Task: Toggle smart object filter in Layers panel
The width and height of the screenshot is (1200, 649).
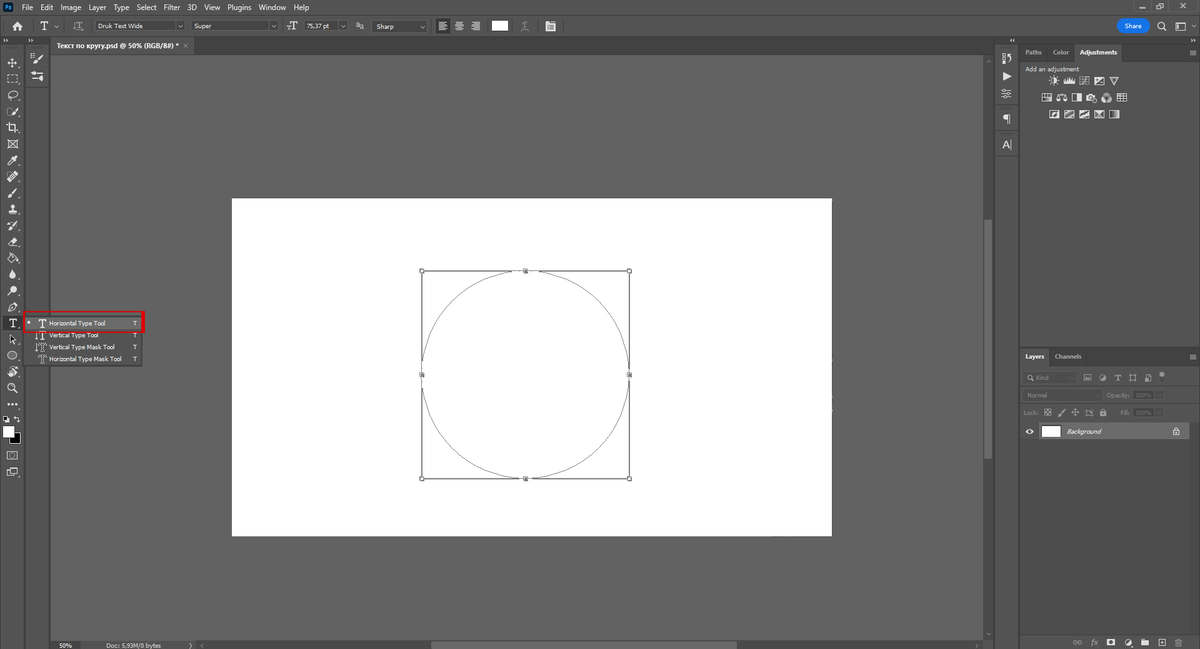Action: pyautogui.click(x=1148, y=378)
